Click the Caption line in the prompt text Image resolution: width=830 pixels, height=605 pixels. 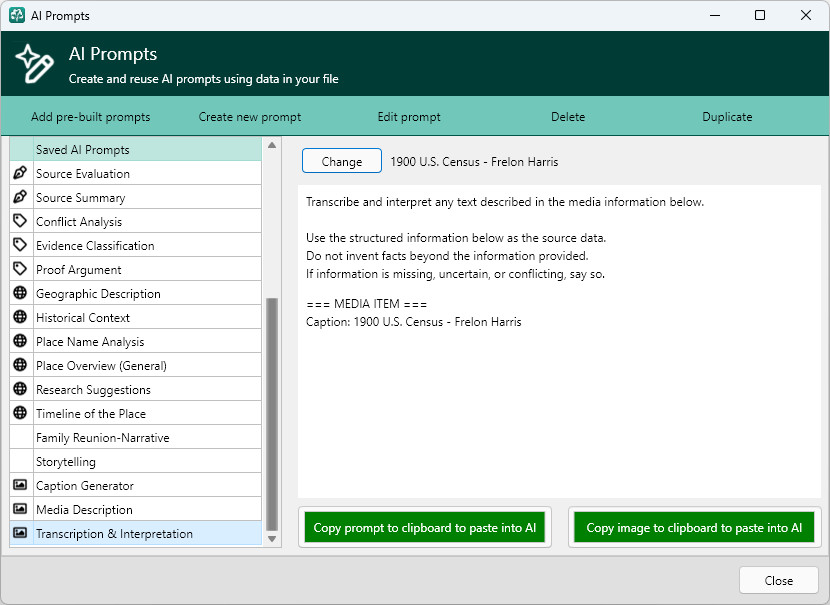click(414, 322)
